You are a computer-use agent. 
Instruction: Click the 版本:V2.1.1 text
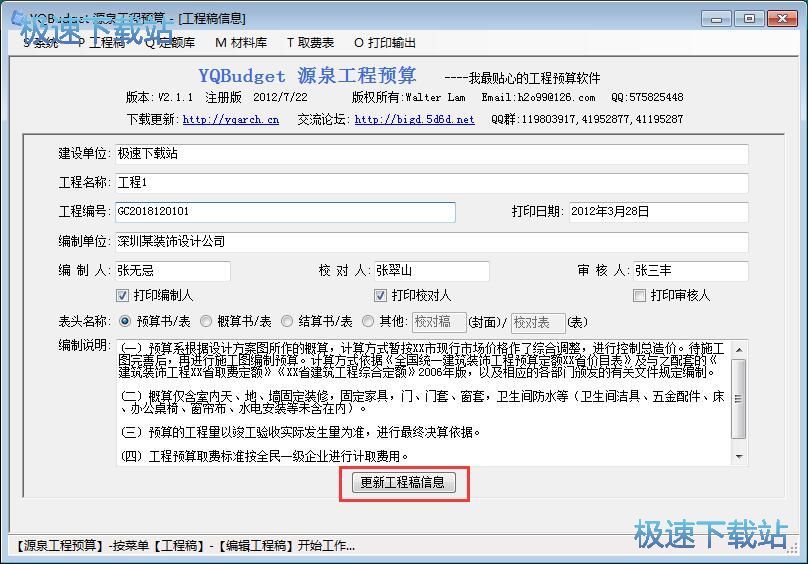159,97
